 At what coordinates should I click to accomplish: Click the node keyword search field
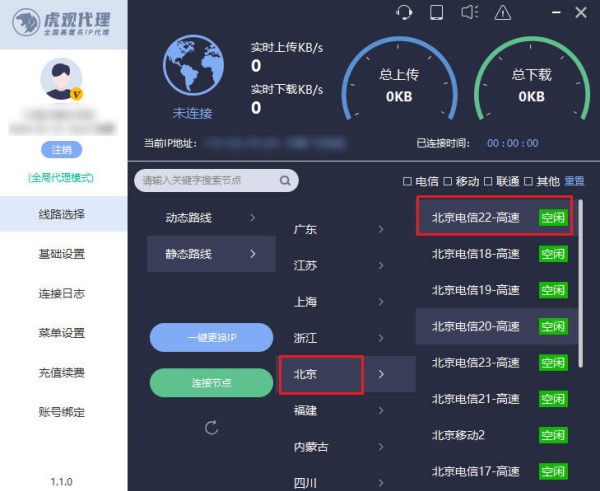tap(216, 180)
